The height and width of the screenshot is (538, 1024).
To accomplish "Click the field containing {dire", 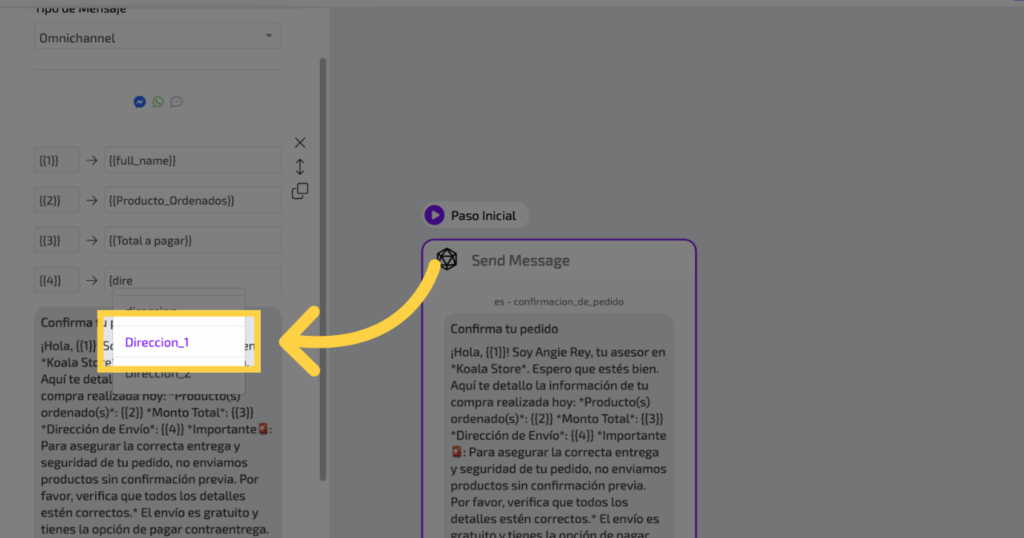I will click(192, 281).
